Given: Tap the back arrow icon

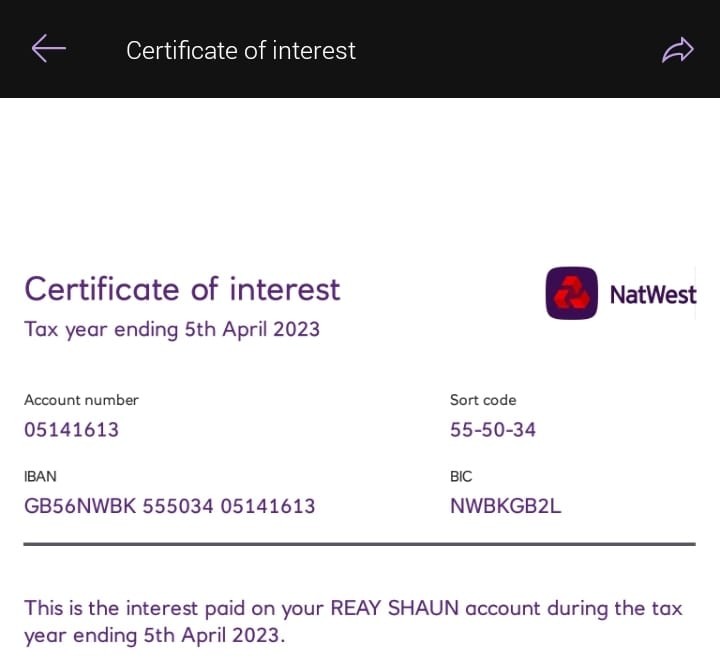Looking at the screenshot, I should (x=48, y=48).
